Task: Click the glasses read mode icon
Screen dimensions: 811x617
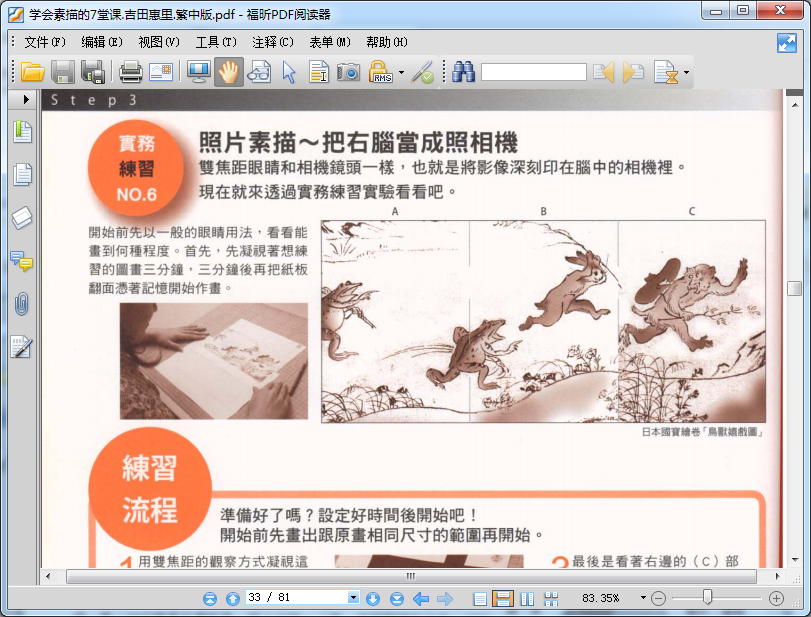Action: click(259, 72)
